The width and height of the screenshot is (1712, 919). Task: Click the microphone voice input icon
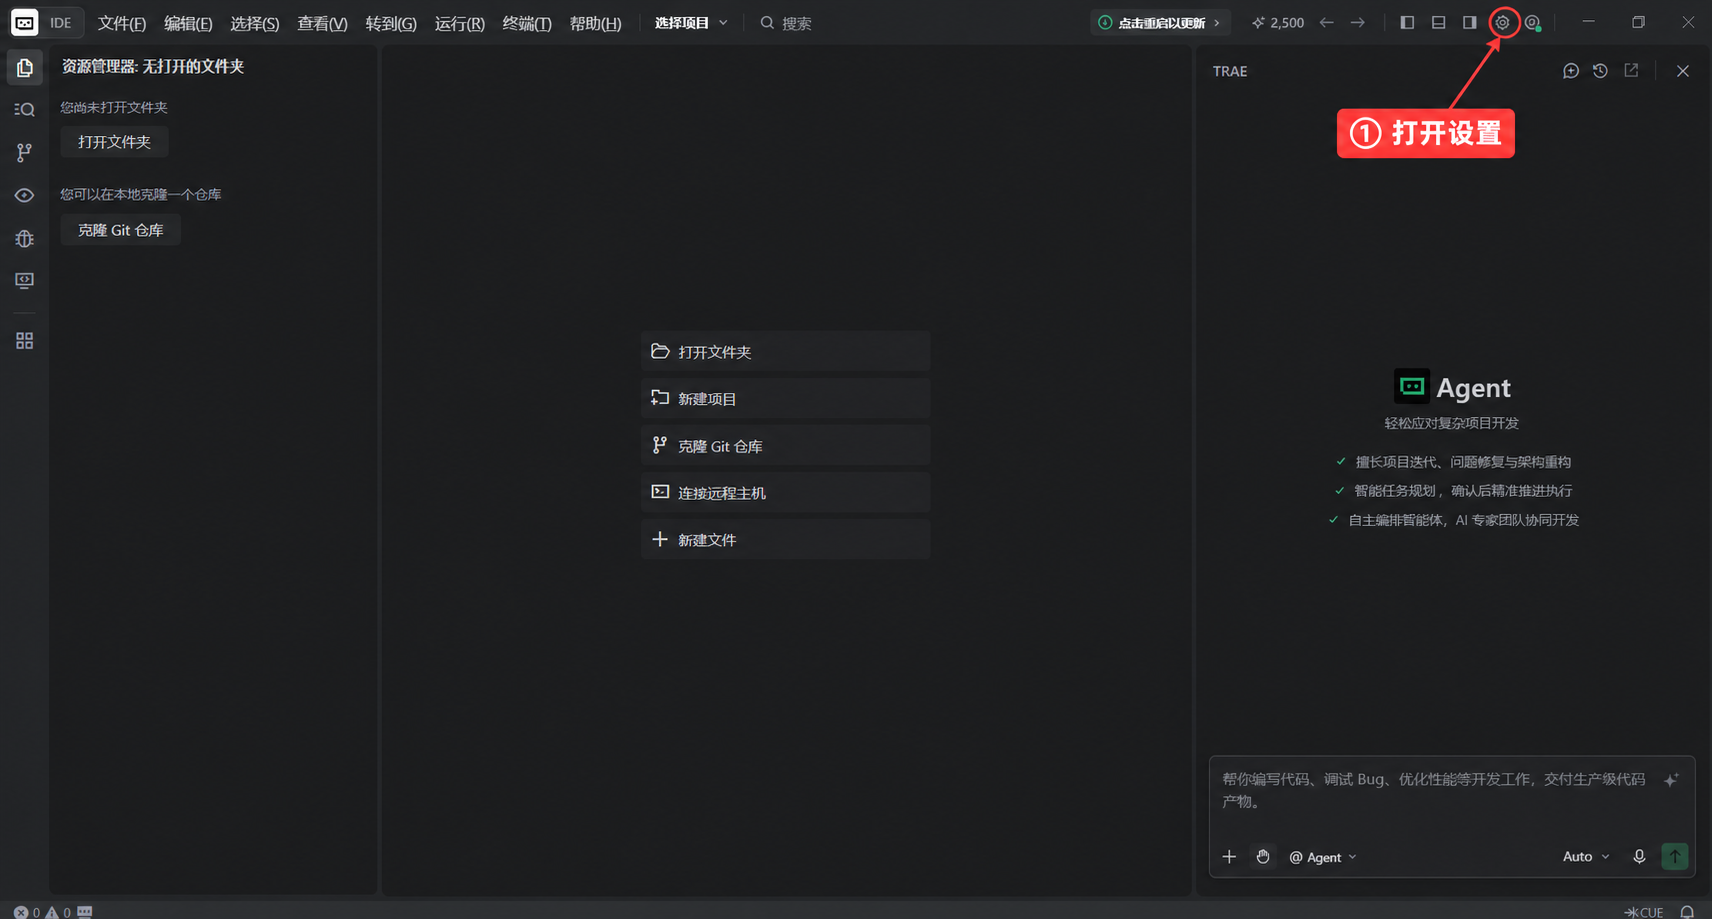click(x=1639, y=856)
